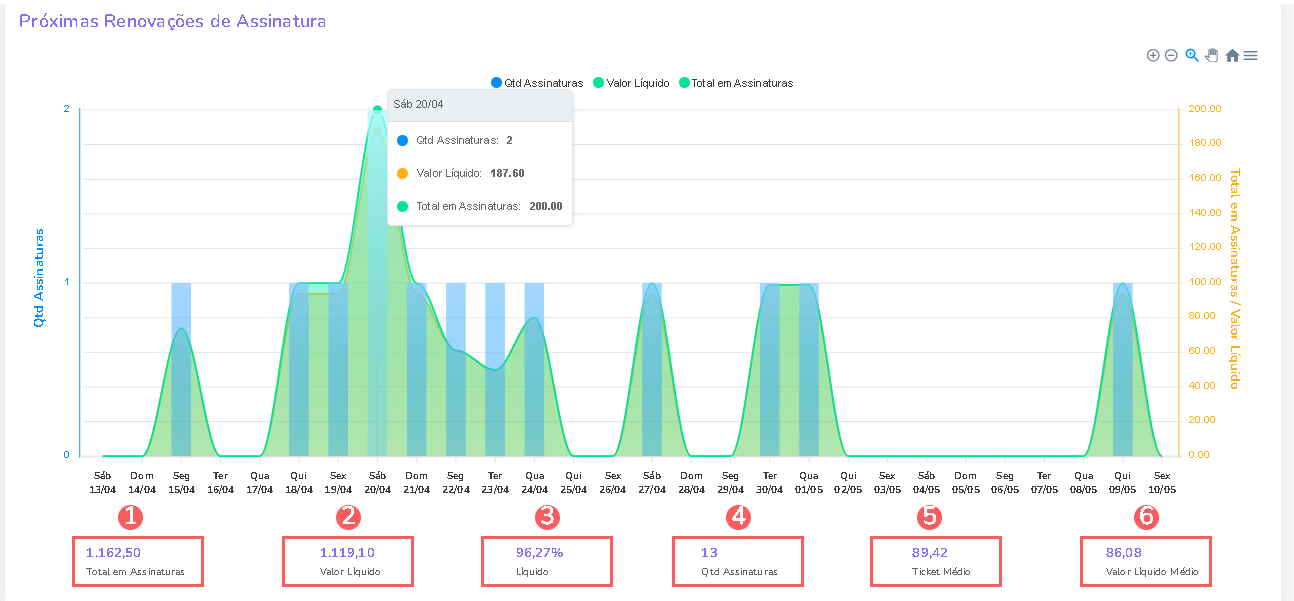This screenshot has width=1294, height=601.
Task: Select the selection zoom magnifier tool
Action: 1192,56
